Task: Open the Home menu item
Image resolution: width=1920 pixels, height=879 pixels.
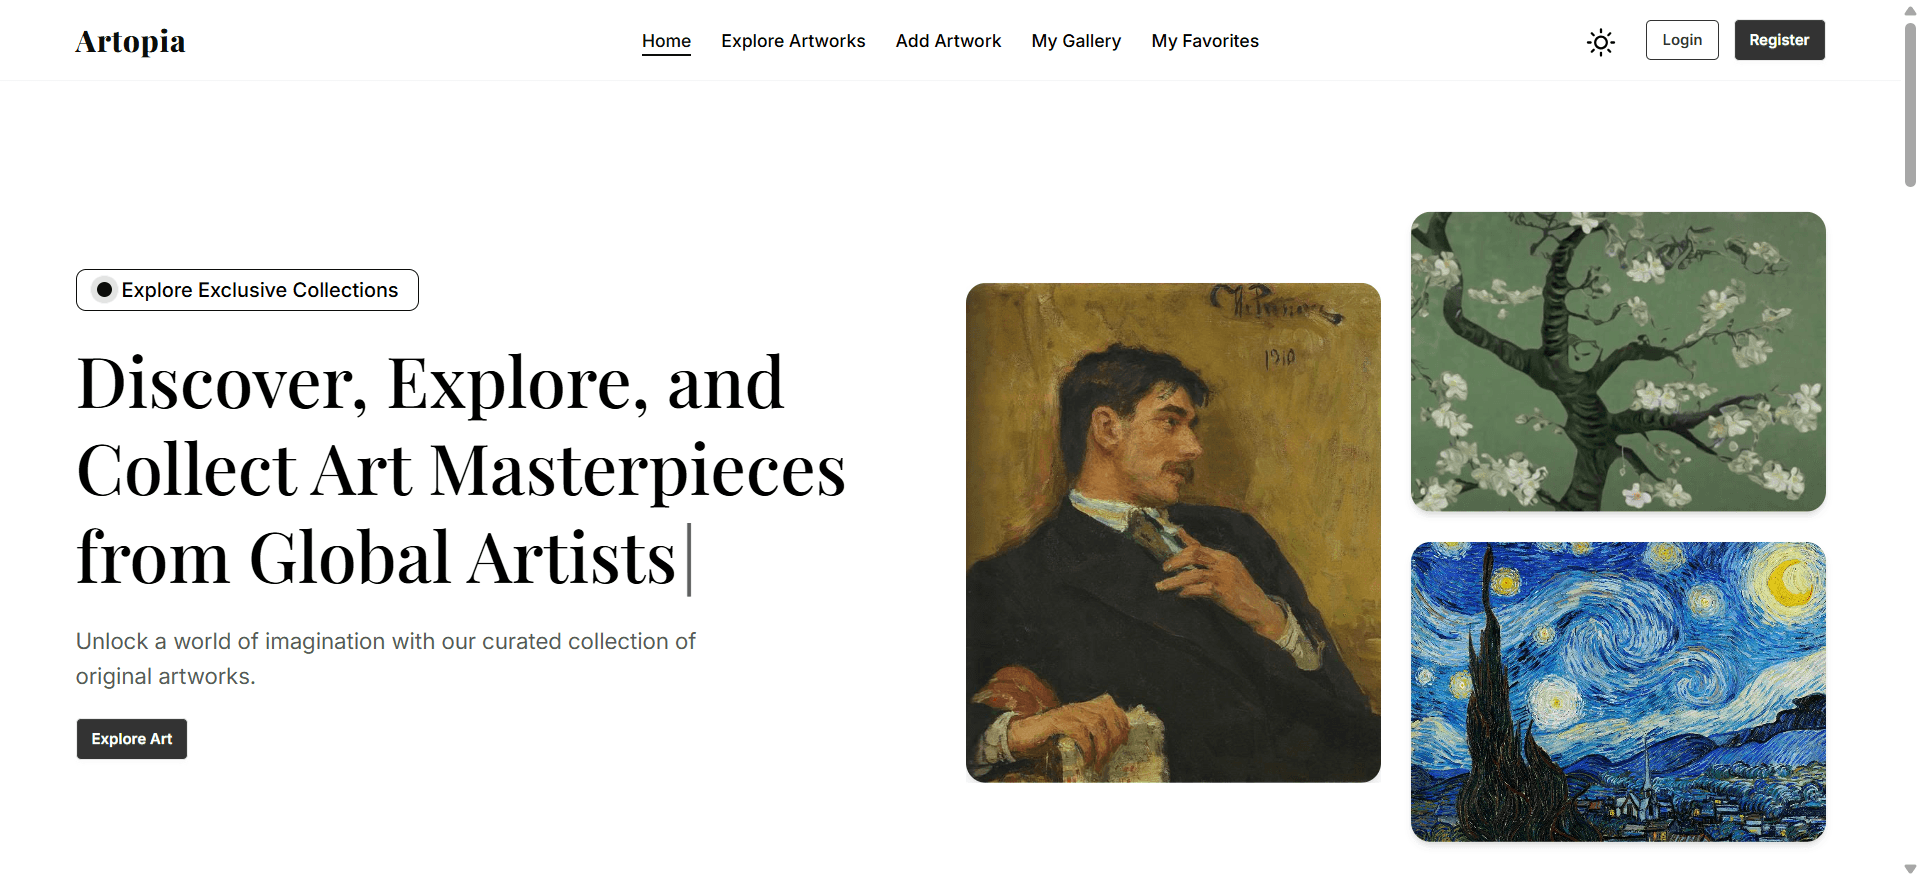Action: point(666,41)
